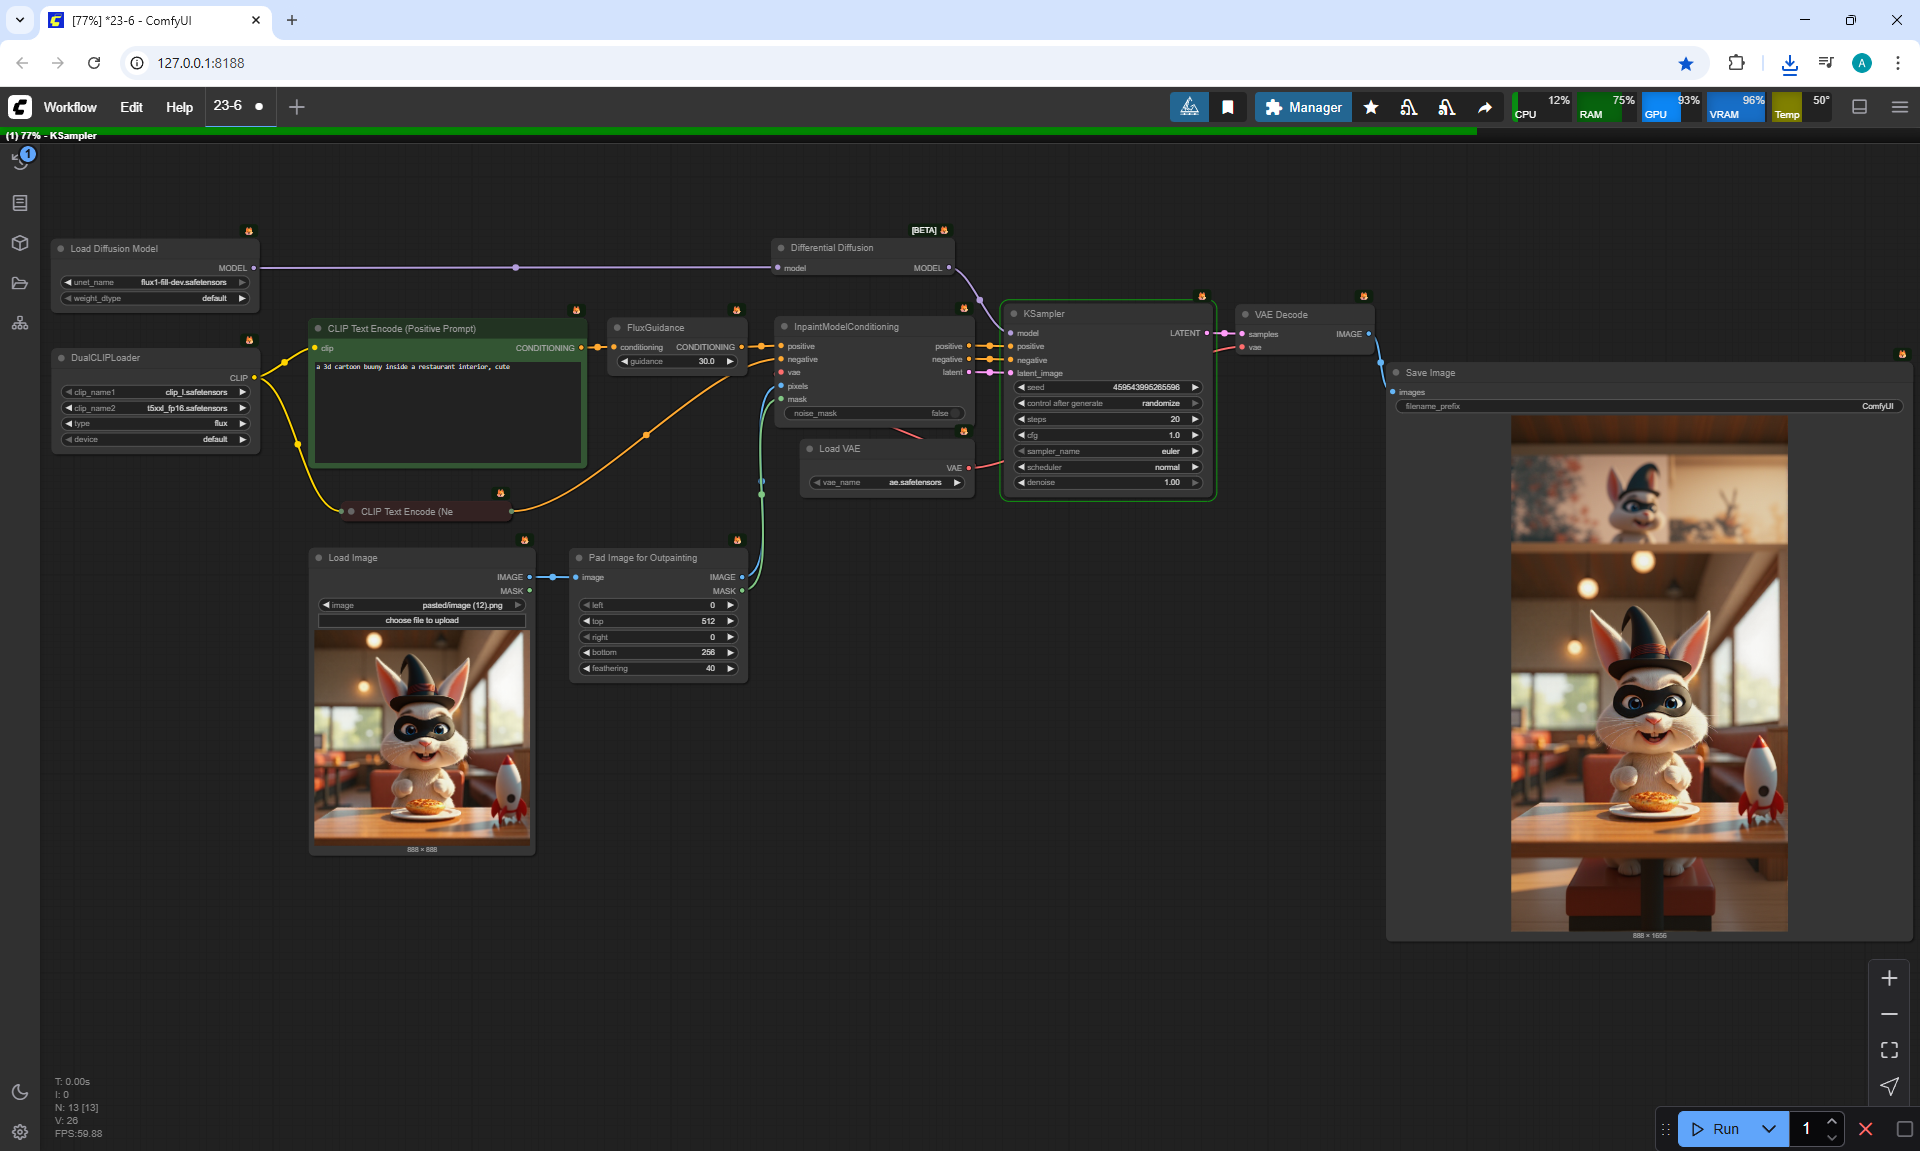Click the fit view icon
The width and height of the screenshot is (1920, 1151).
tap(1889, 1050)
